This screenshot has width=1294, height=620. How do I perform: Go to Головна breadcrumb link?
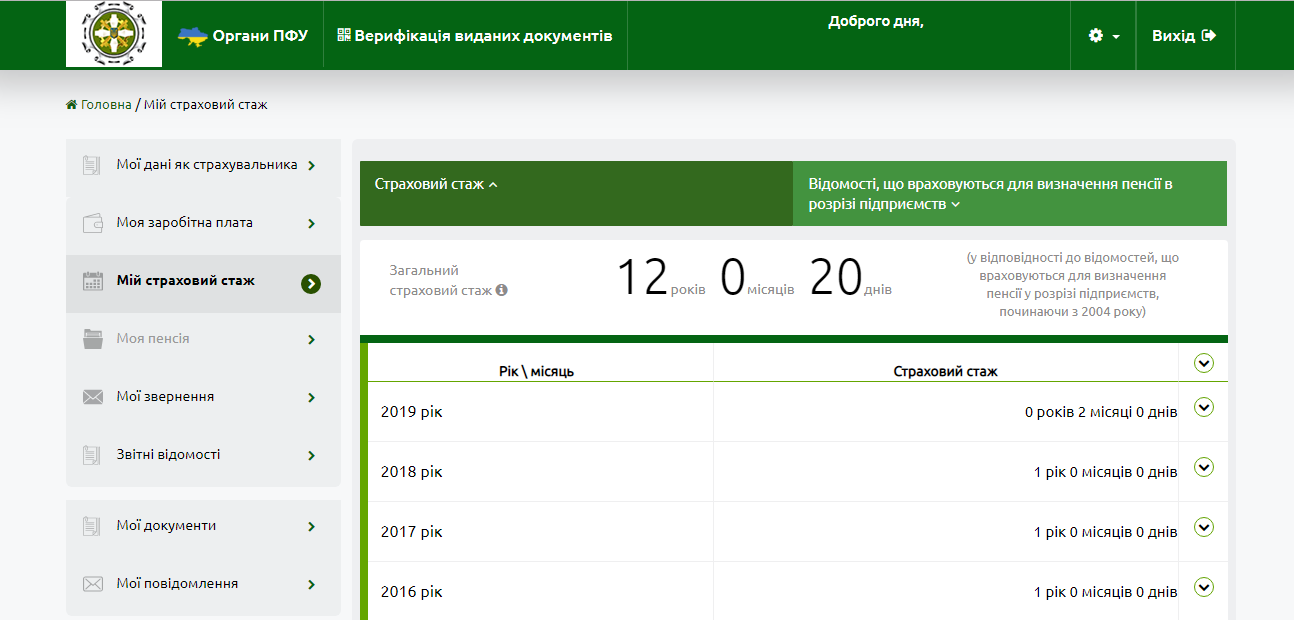coord(106,104)
